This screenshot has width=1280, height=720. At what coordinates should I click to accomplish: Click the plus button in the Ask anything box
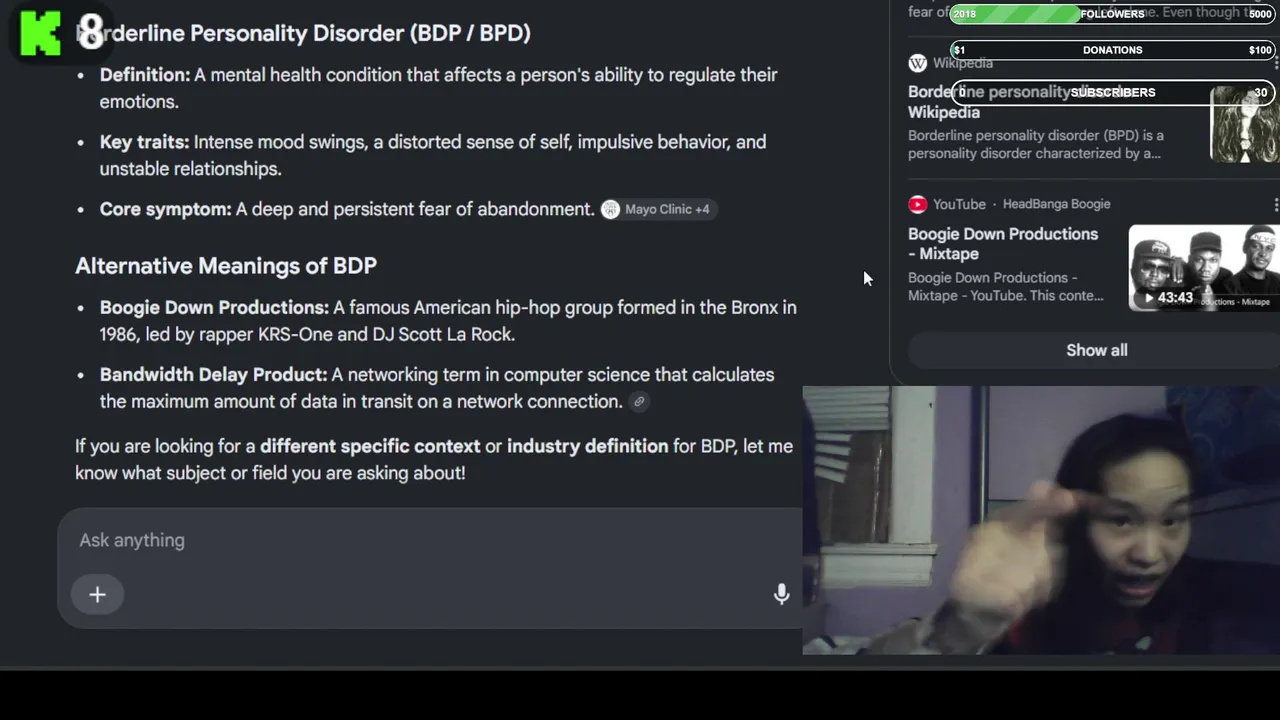97,595
